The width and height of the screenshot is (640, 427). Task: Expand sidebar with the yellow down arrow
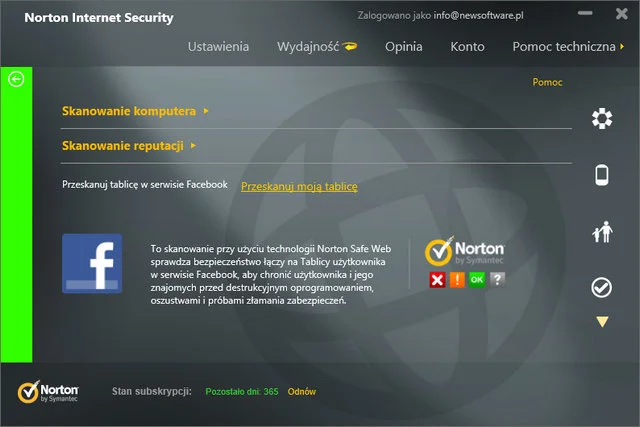602,322
